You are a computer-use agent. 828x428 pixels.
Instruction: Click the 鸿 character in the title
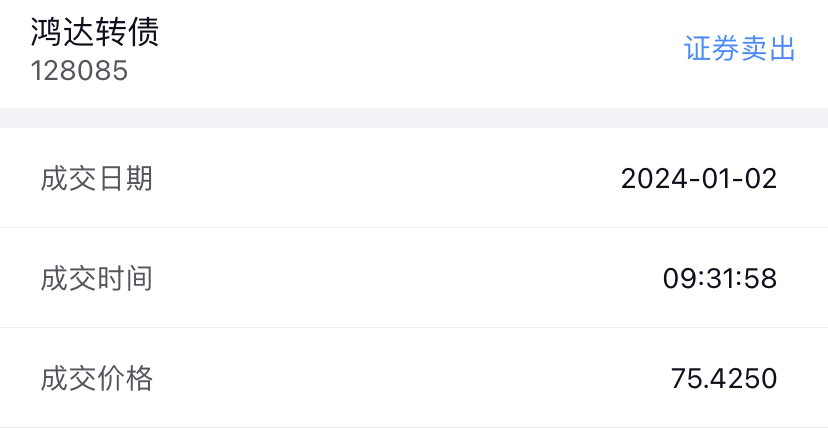coord(46,32)
